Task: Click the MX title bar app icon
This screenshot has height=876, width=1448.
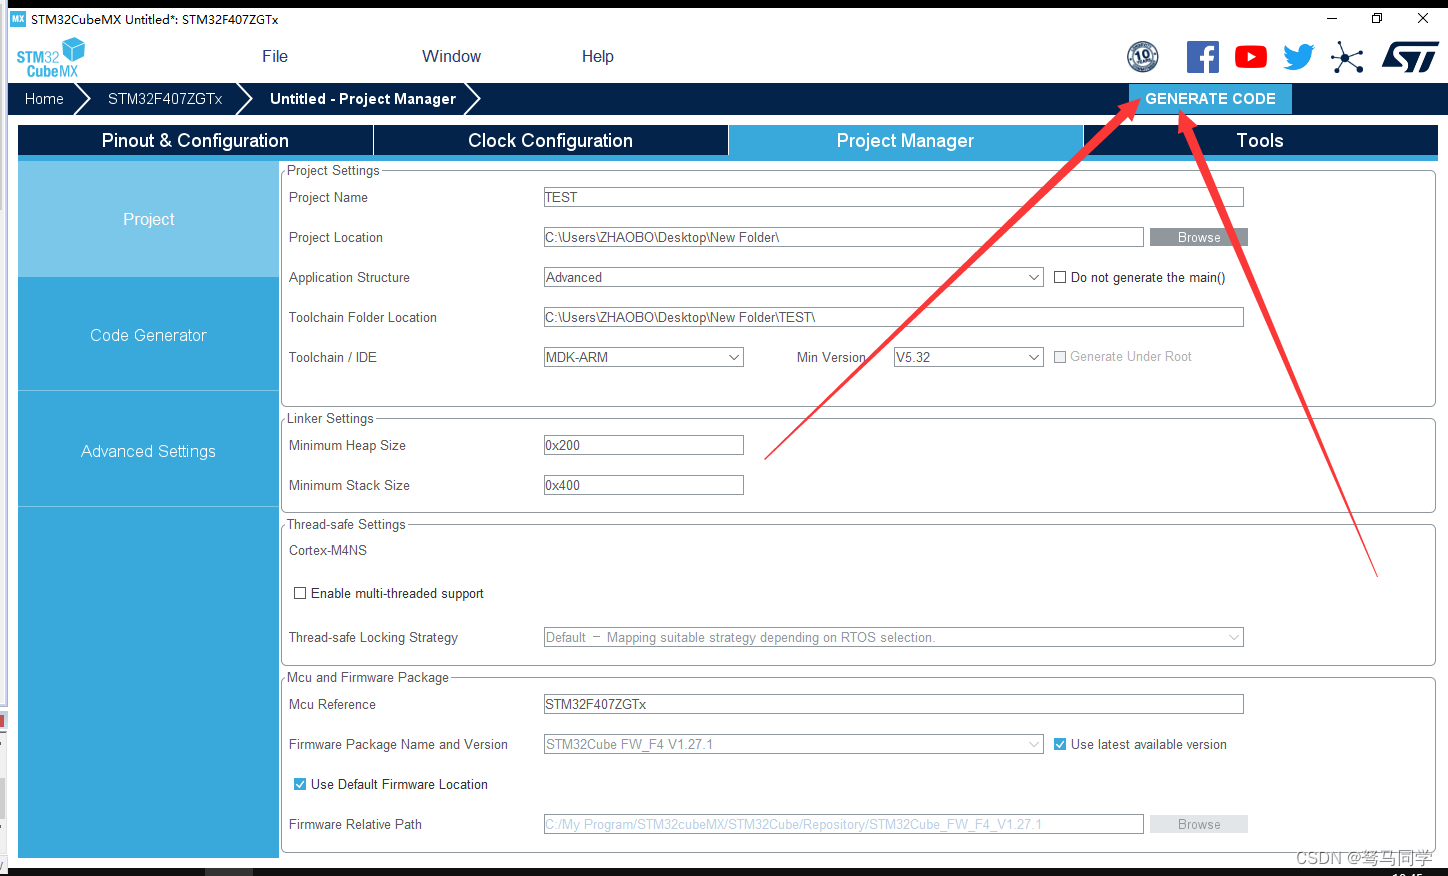Action: 18,19
